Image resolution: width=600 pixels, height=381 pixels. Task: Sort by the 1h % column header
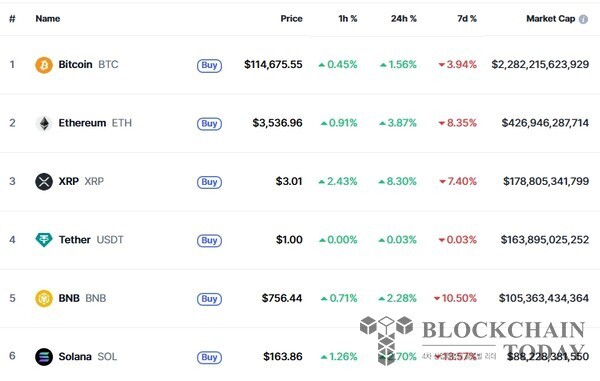(x=347, y=19)
